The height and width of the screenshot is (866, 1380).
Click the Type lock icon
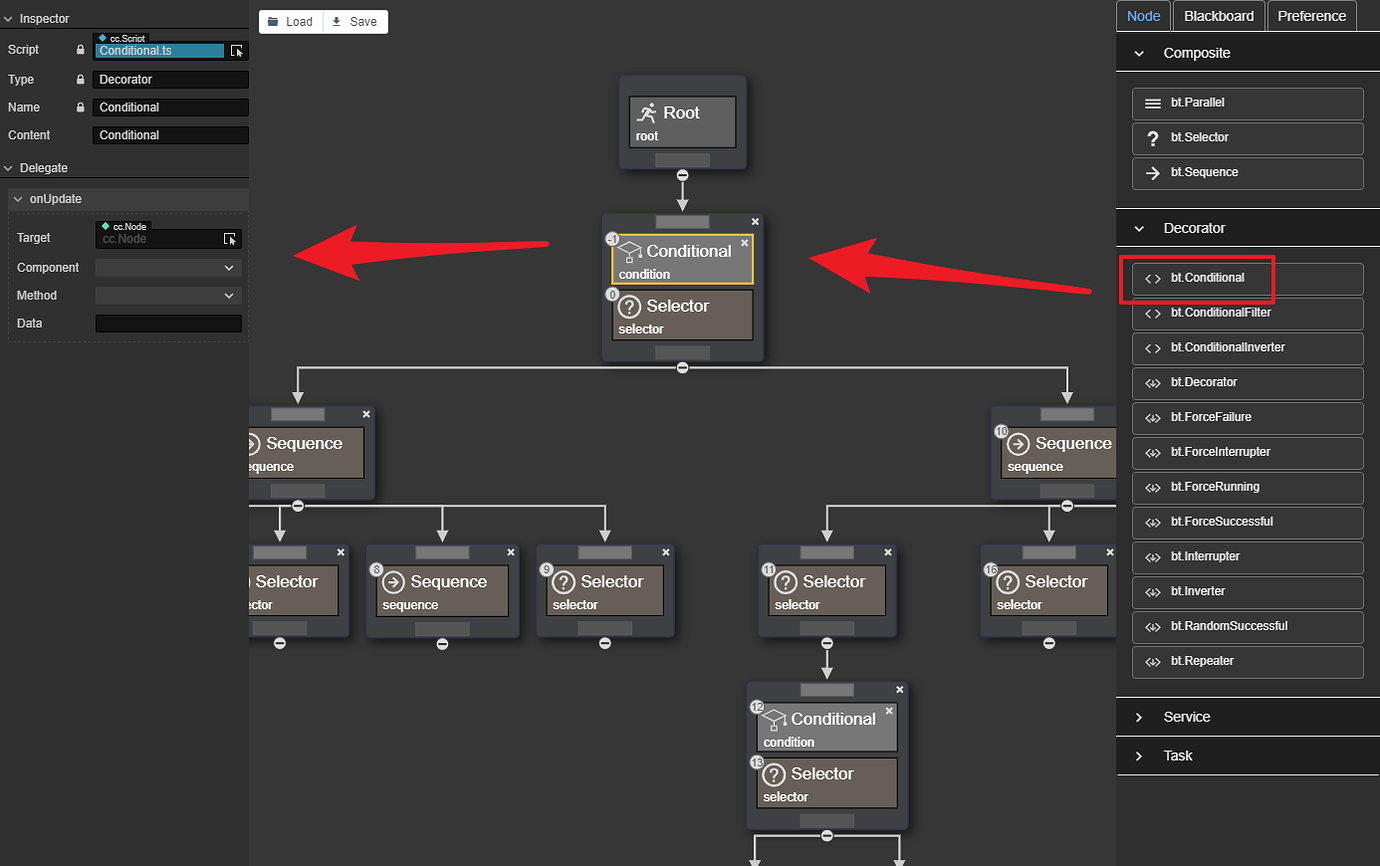click(81, 79)
